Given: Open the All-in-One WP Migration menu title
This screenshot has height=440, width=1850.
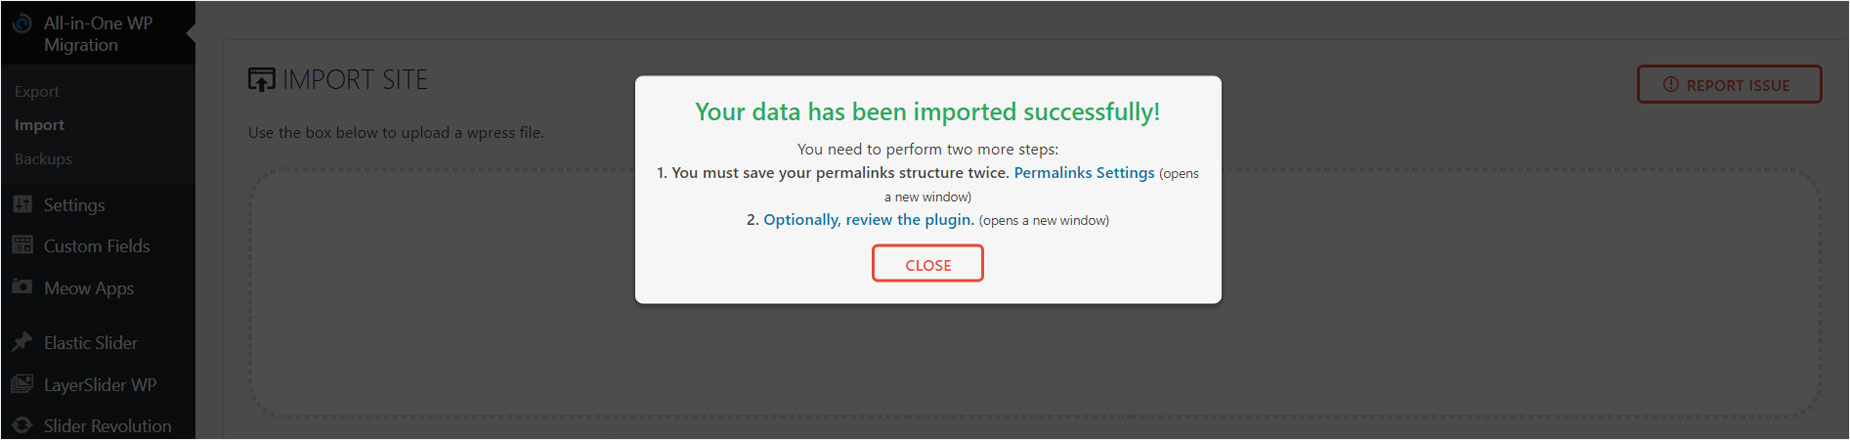Looking at the screenshot, I should coord(98,34).
